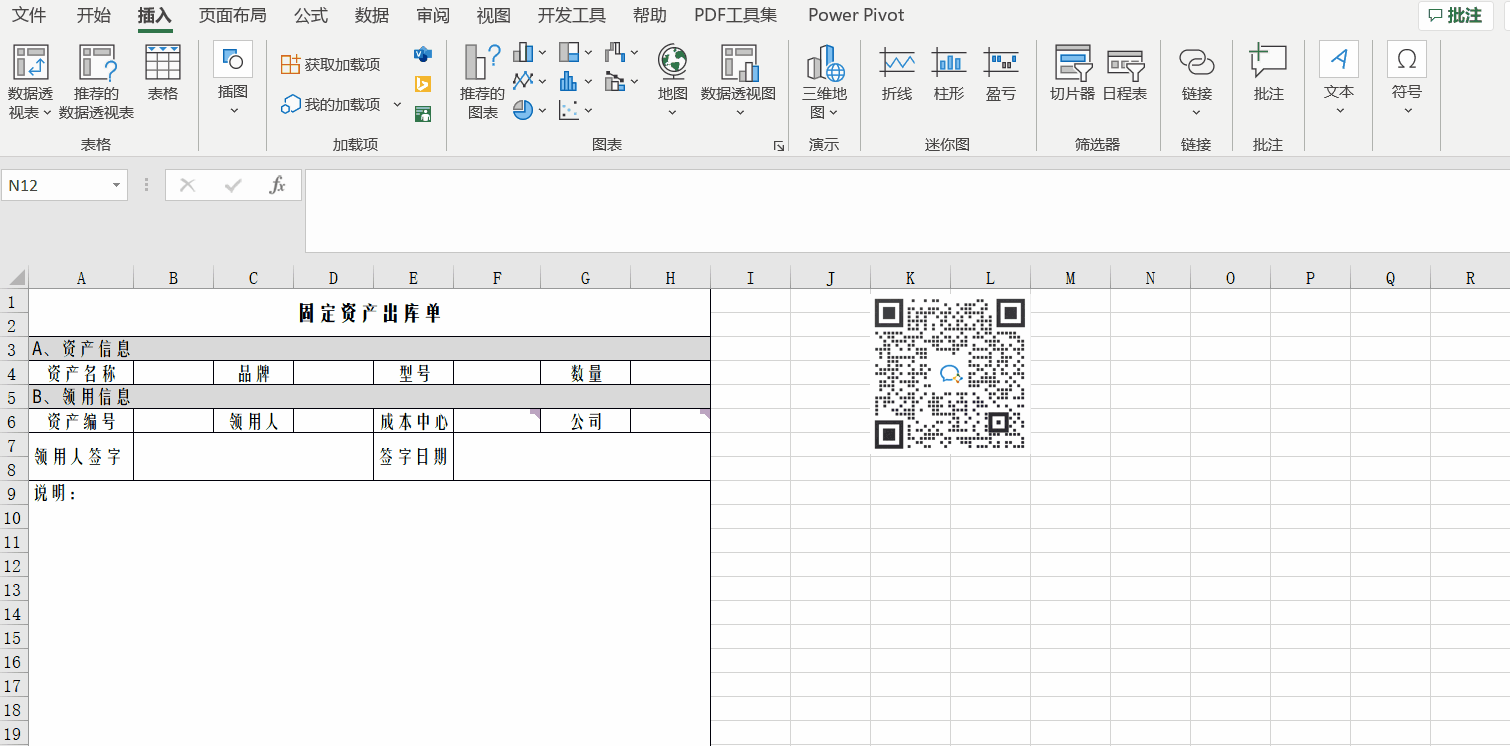The image size is (1510, 746).
Task: Open the PDF工具集 tab
Action: point(736,15)
